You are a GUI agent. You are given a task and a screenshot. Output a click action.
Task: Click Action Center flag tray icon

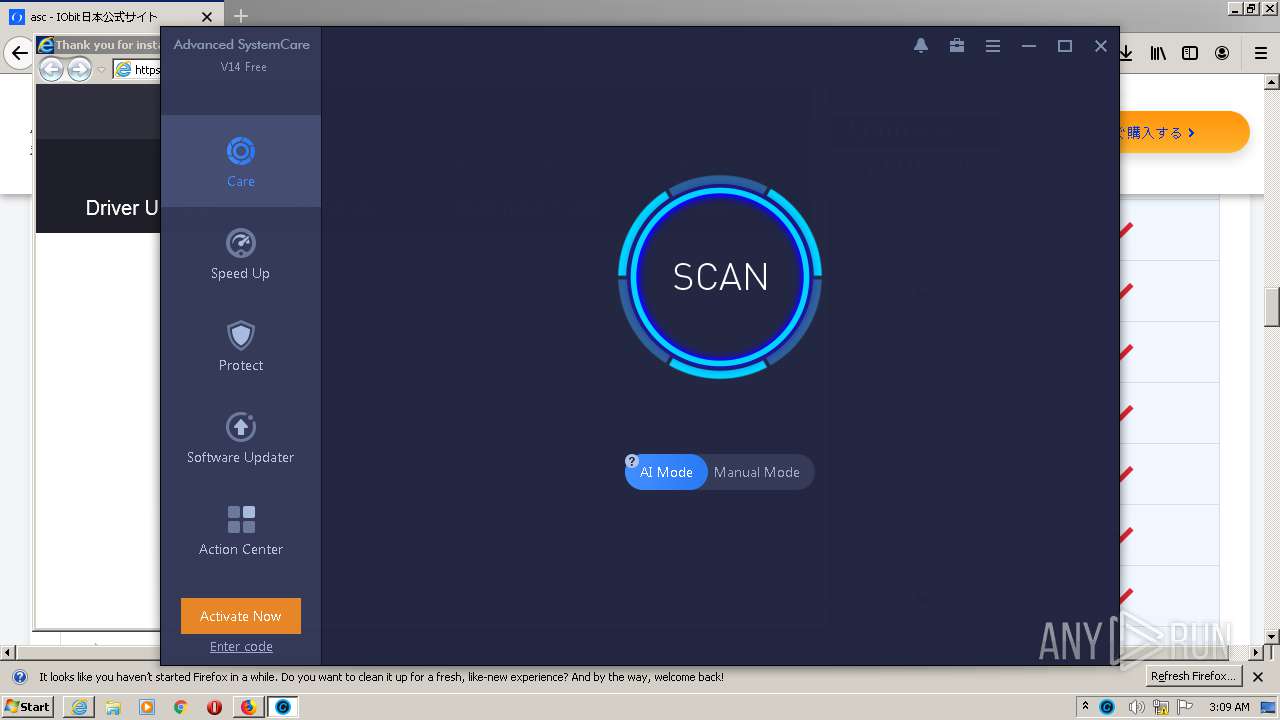click(1185, 707)
